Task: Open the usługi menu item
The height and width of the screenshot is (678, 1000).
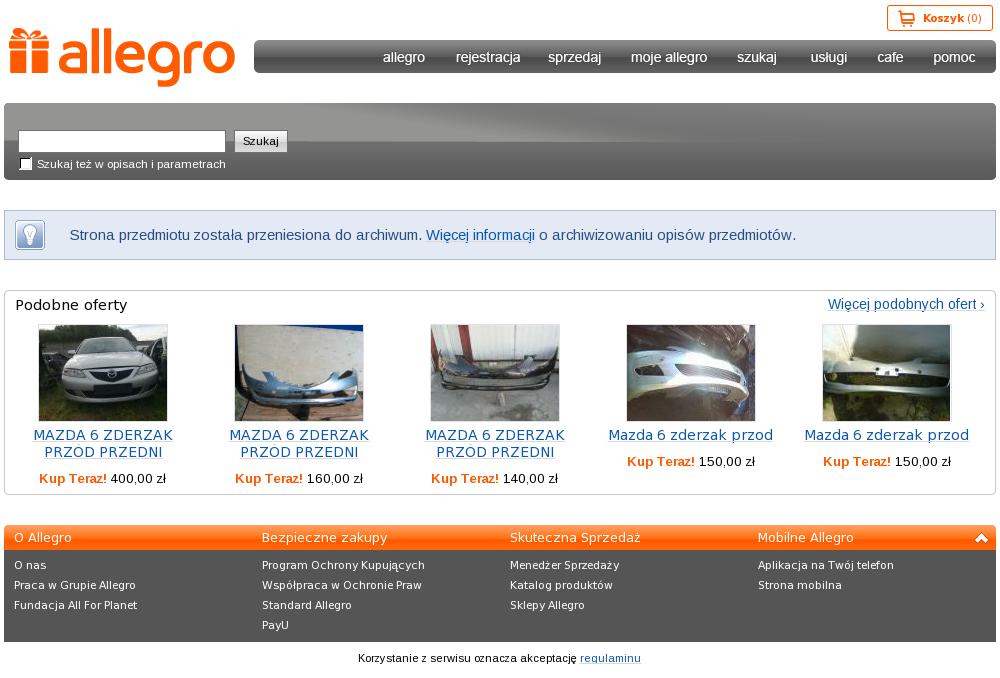Action: 828,57
